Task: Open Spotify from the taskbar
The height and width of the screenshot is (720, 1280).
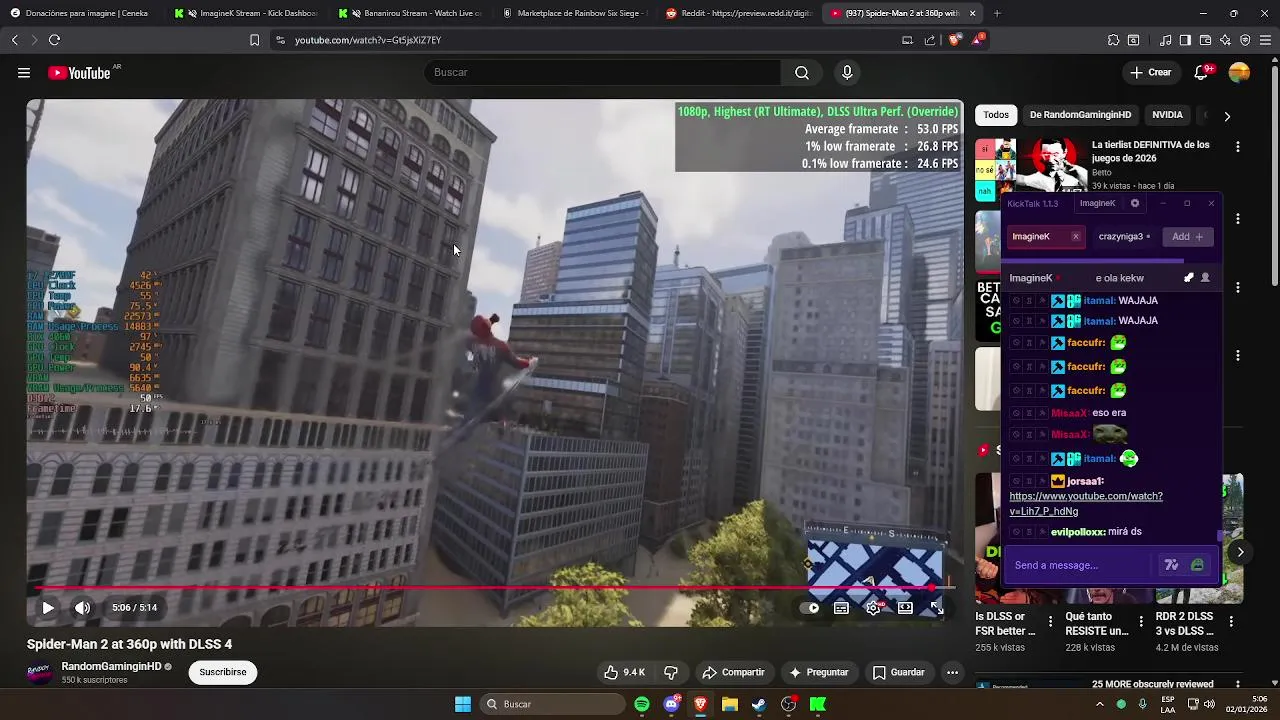Action: 642,704
